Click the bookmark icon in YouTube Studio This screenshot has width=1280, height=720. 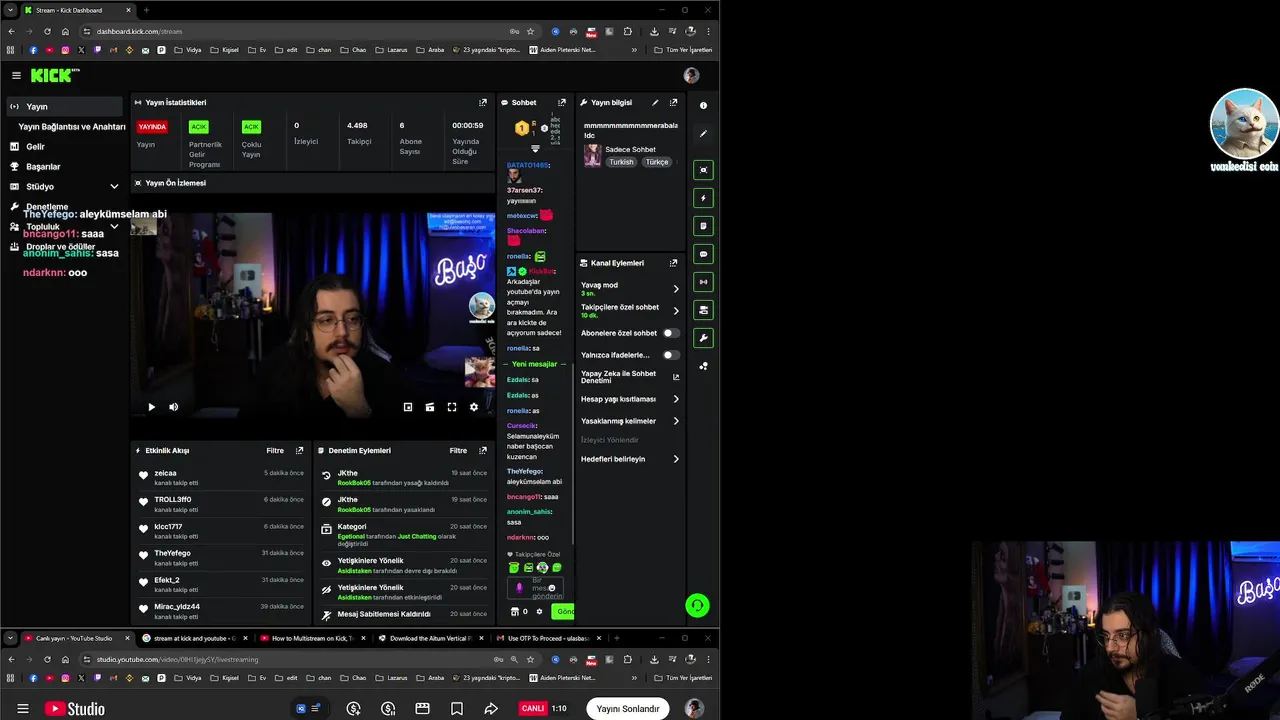click(457, 708)
